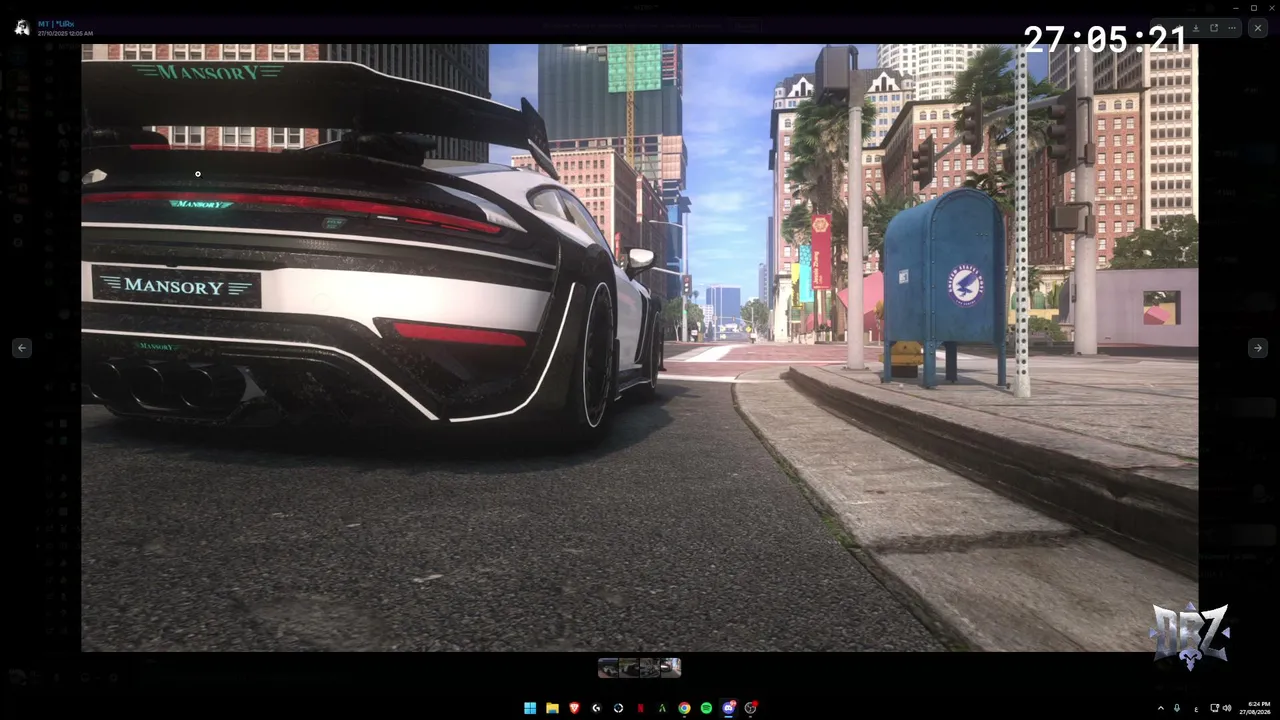Viewport: 1280px width, 720px height.
Task: Click the main Mansory car screenshot image
Action: point(640,348)
